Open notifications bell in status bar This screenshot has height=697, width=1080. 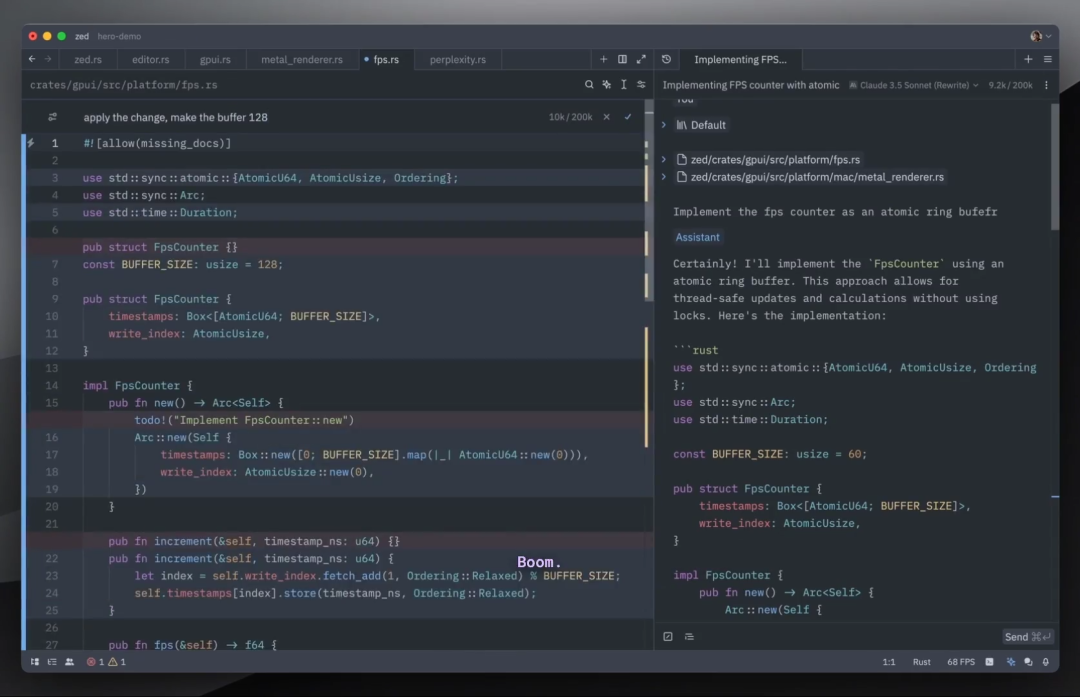[x=1046, y=661]
